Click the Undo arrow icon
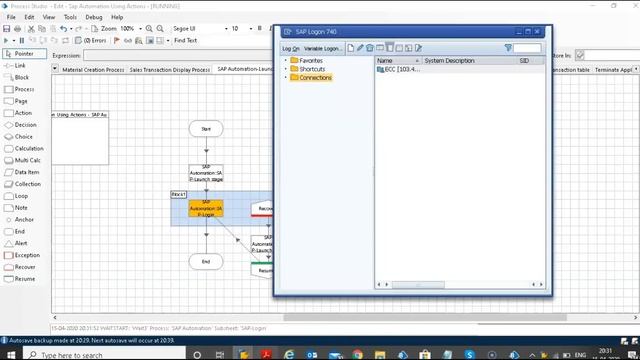640x360 pixels. pos(63,29)
